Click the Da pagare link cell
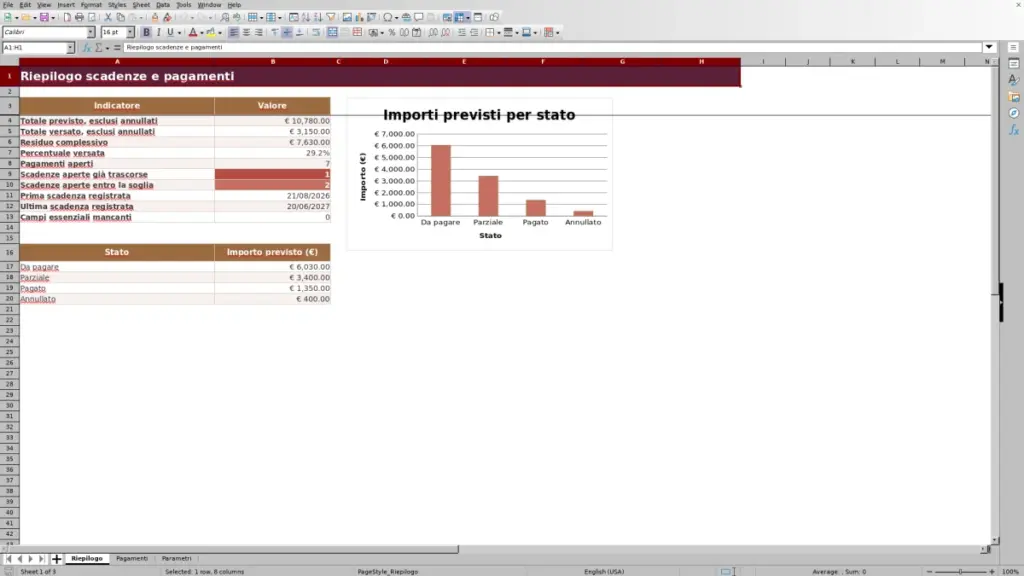The width and height of the screenshot is (1024, 576). [39, 267]
